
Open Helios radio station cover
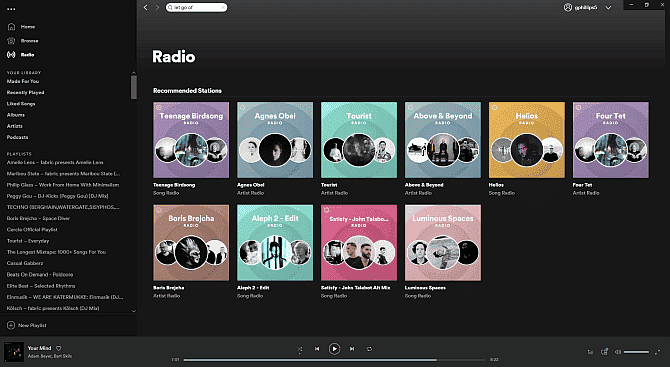(527, 140)
